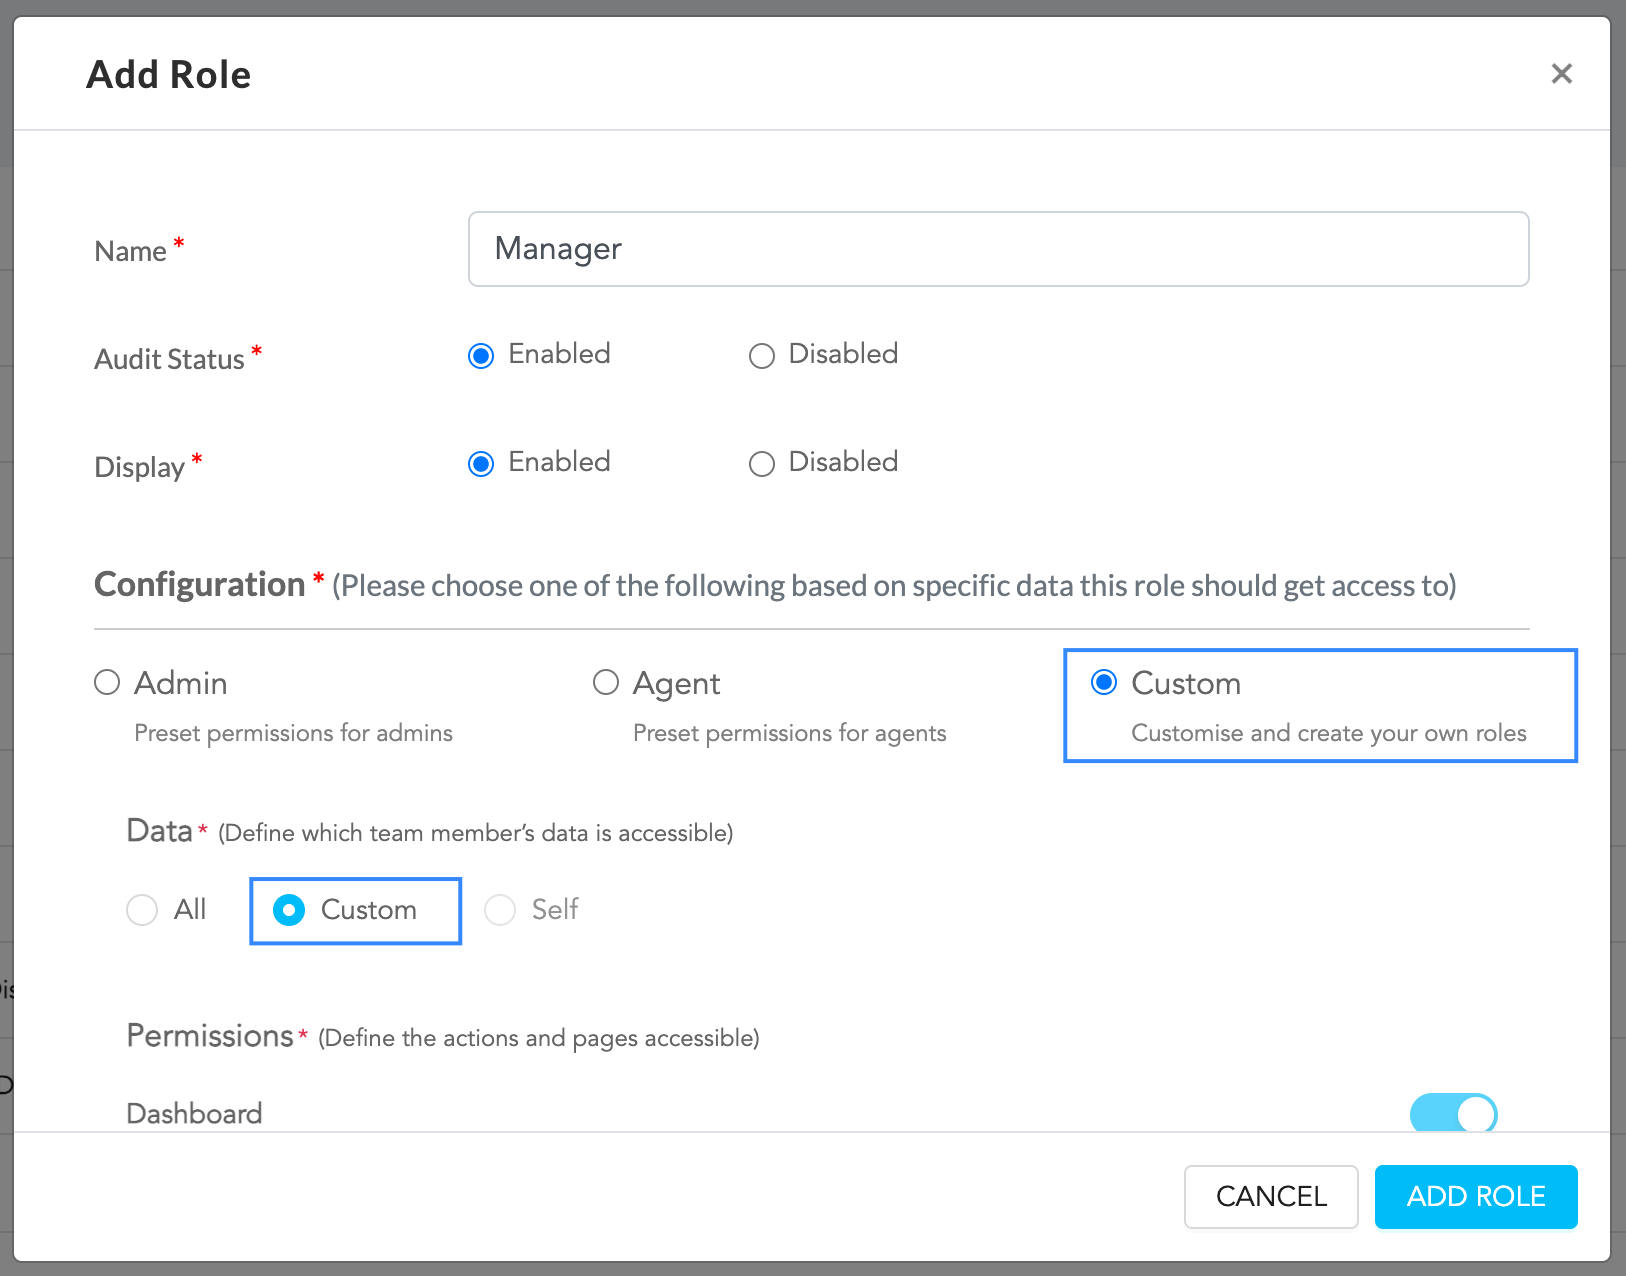Choose Disabled for the Display option
This screenshot has height=1276, width=1626.
tap(762, 464)
